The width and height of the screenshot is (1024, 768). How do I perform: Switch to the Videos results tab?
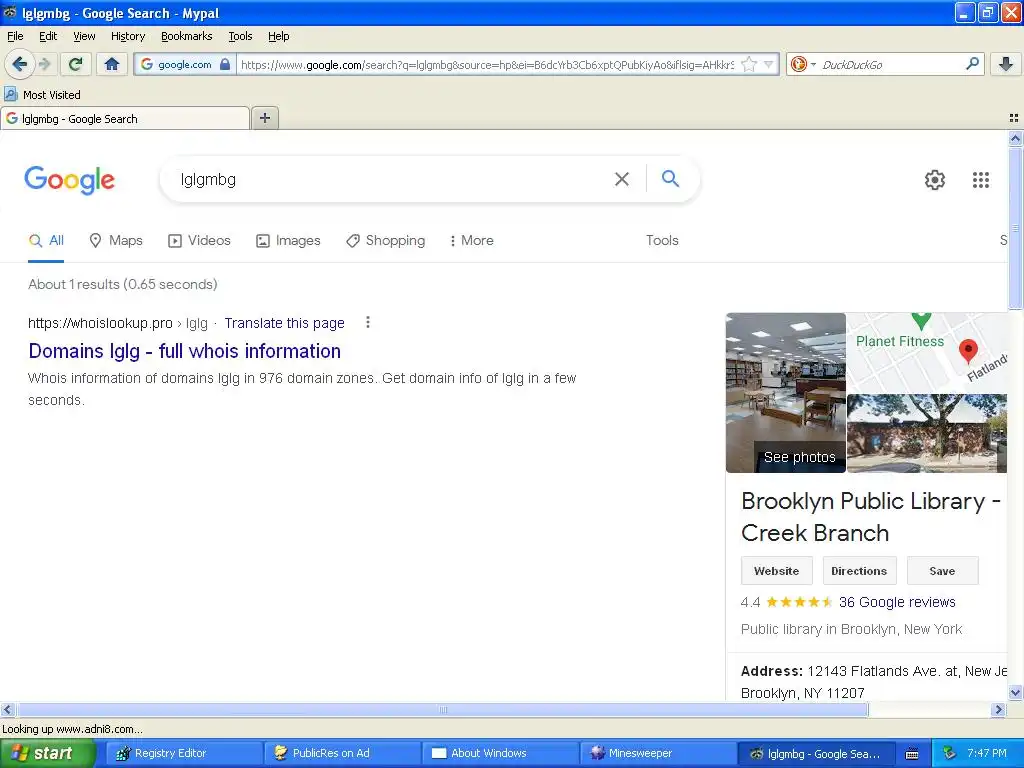click(x=199, y=240)
